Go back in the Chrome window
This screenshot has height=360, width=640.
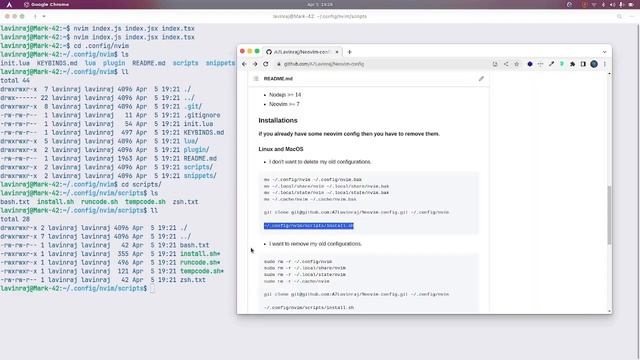(244, 64)
